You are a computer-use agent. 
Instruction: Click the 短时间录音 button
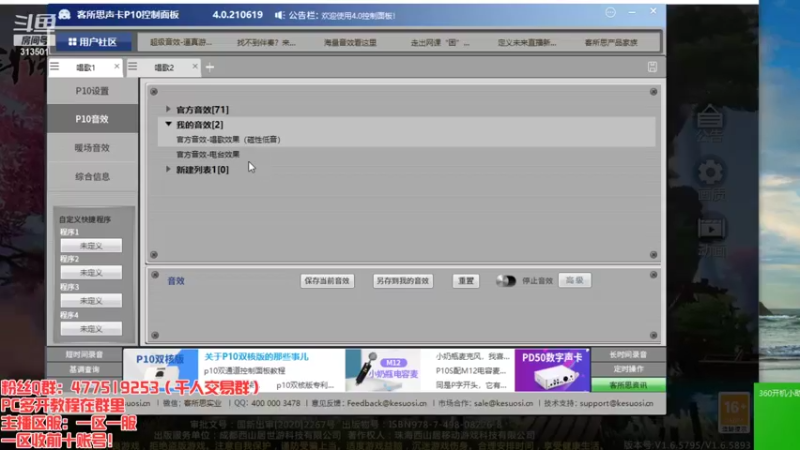pos(85,355)
